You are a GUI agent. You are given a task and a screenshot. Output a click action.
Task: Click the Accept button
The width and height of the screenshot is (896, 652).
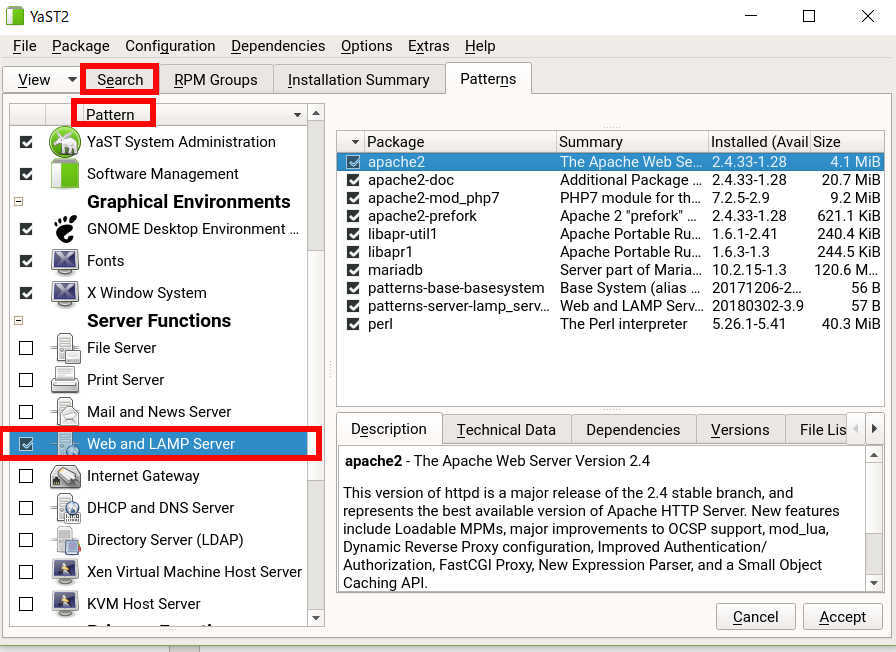[x=842, y=617]
